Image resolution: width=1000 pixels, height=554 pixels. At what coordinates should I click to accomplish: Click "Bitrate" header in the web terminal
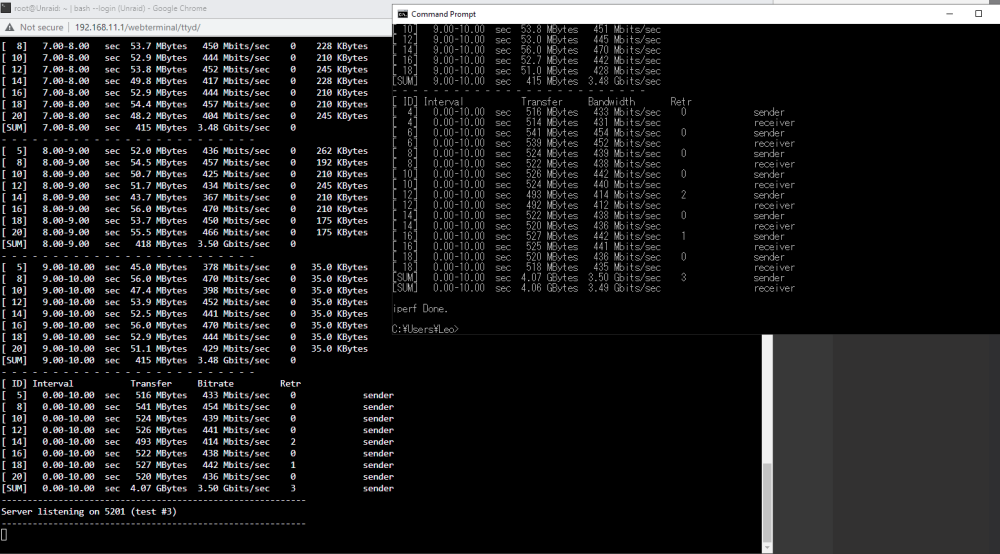[x=216, y=384]
